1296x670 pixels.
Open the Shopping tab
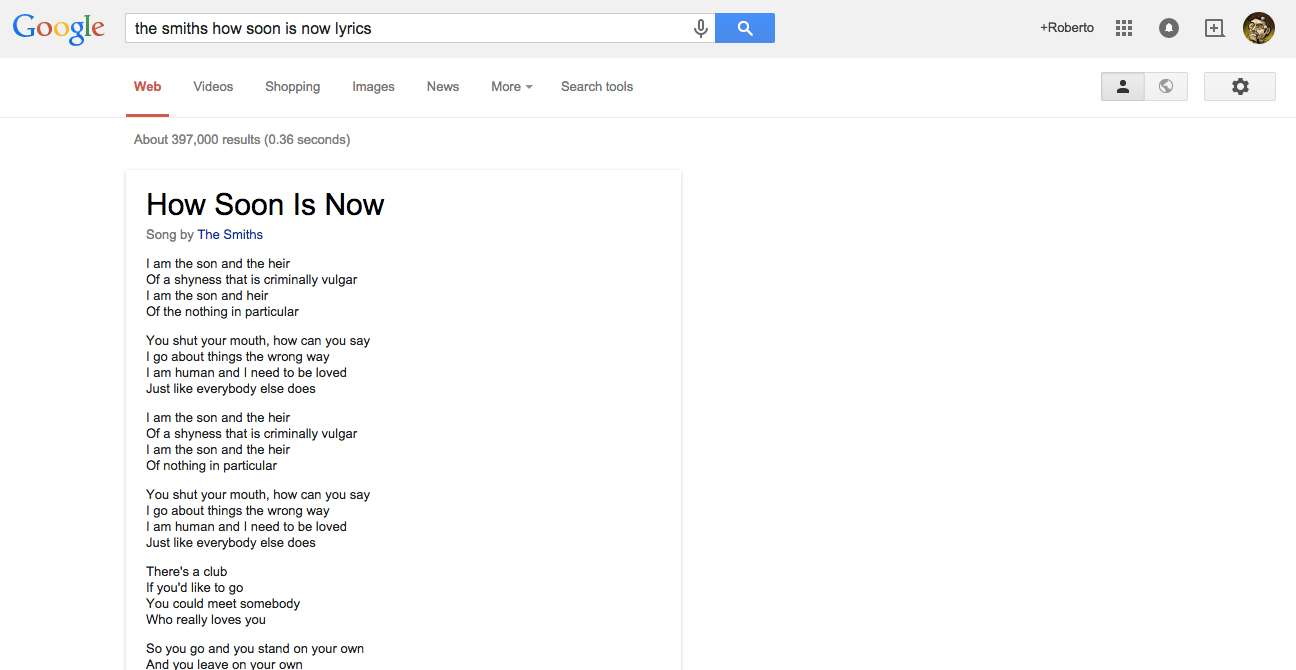point(292,87)
